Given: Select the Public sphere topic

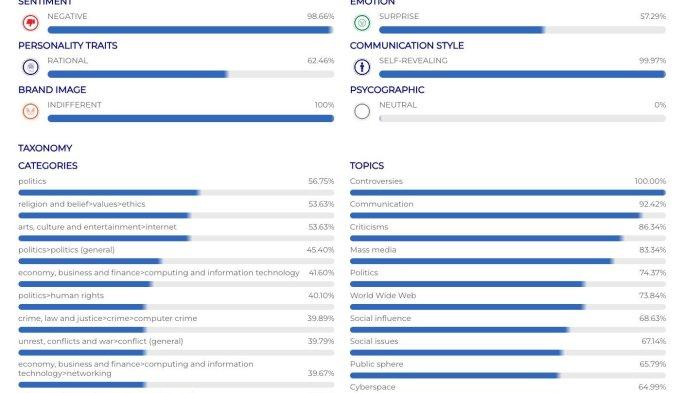Looking at the screenshot, I should point(376,364).
